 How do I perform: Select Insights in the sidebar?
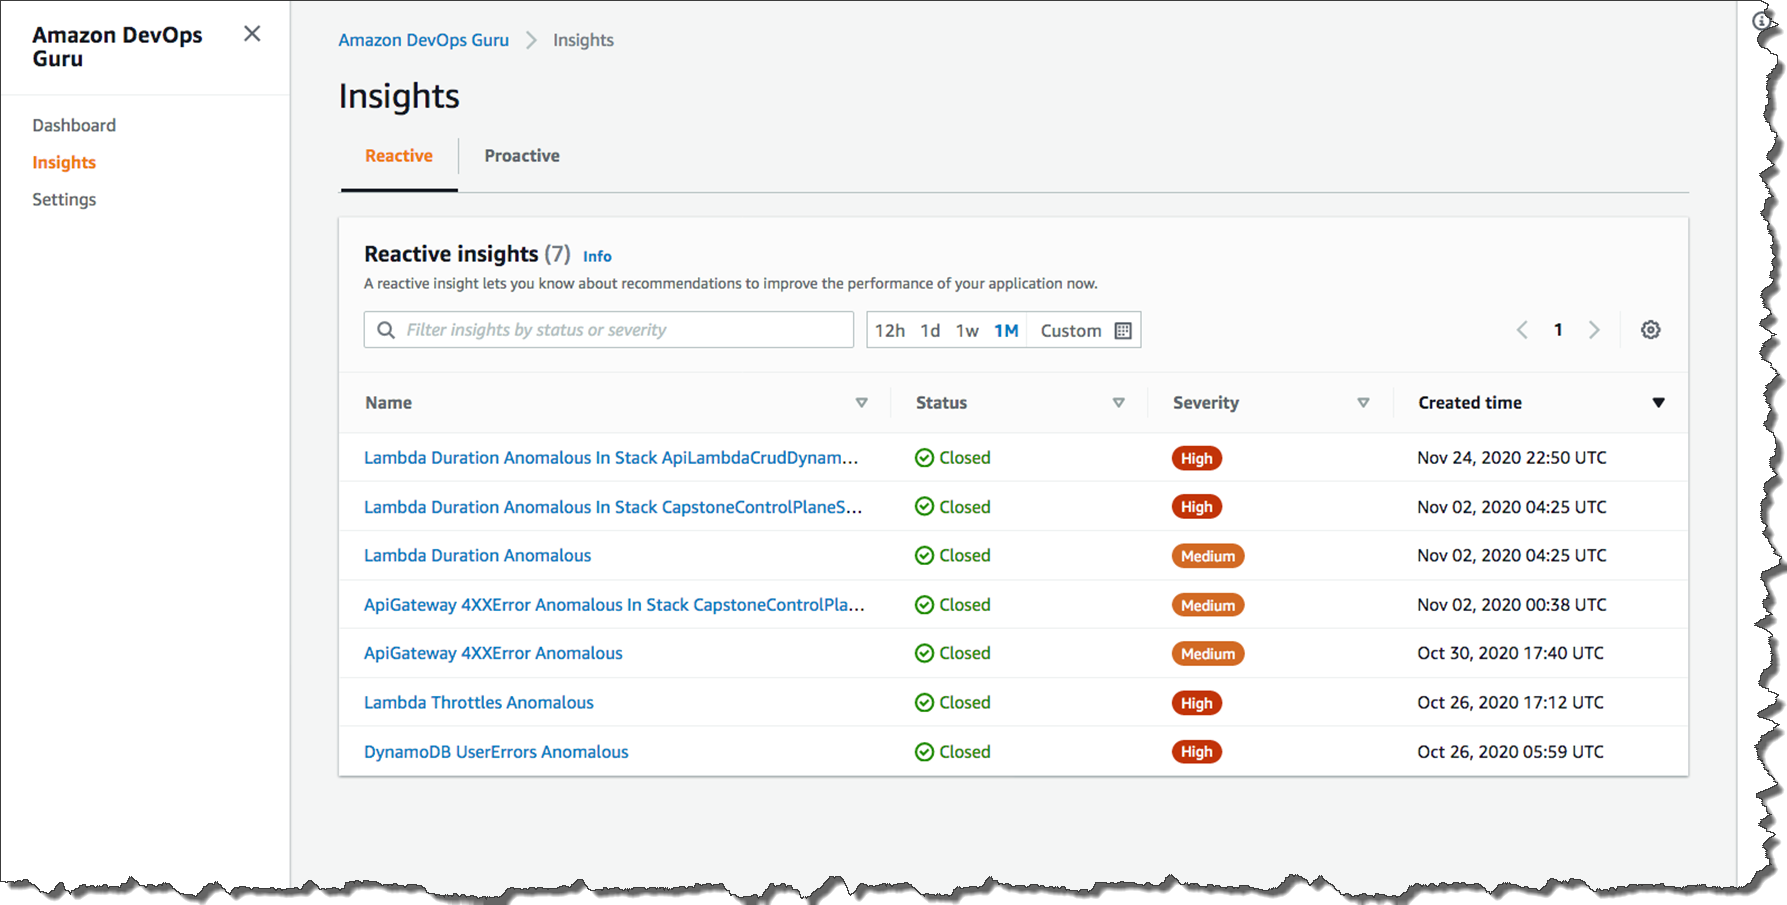(64, 162)
